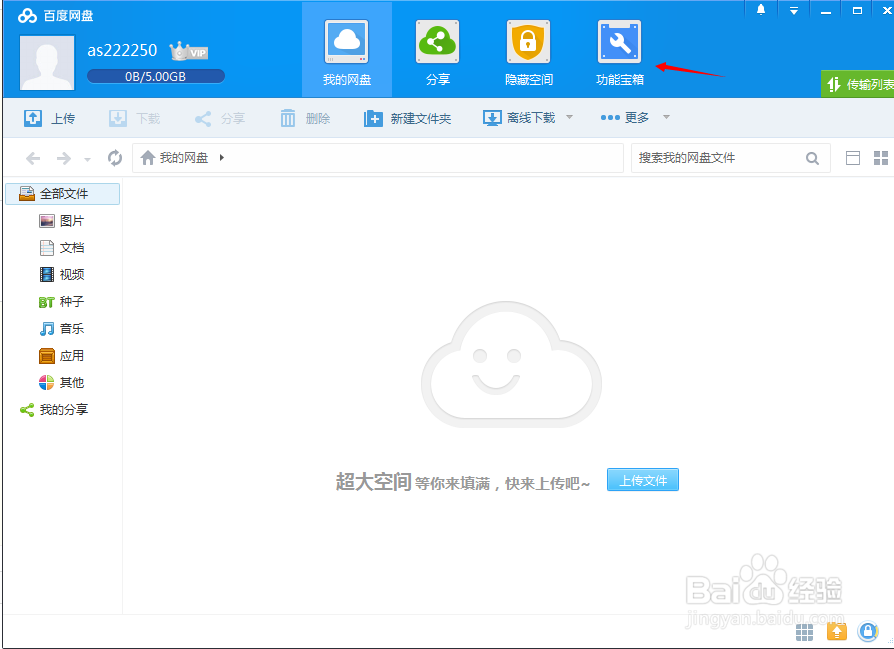
Task: Refresh the current folder view
Action: (x=113, y=157)
